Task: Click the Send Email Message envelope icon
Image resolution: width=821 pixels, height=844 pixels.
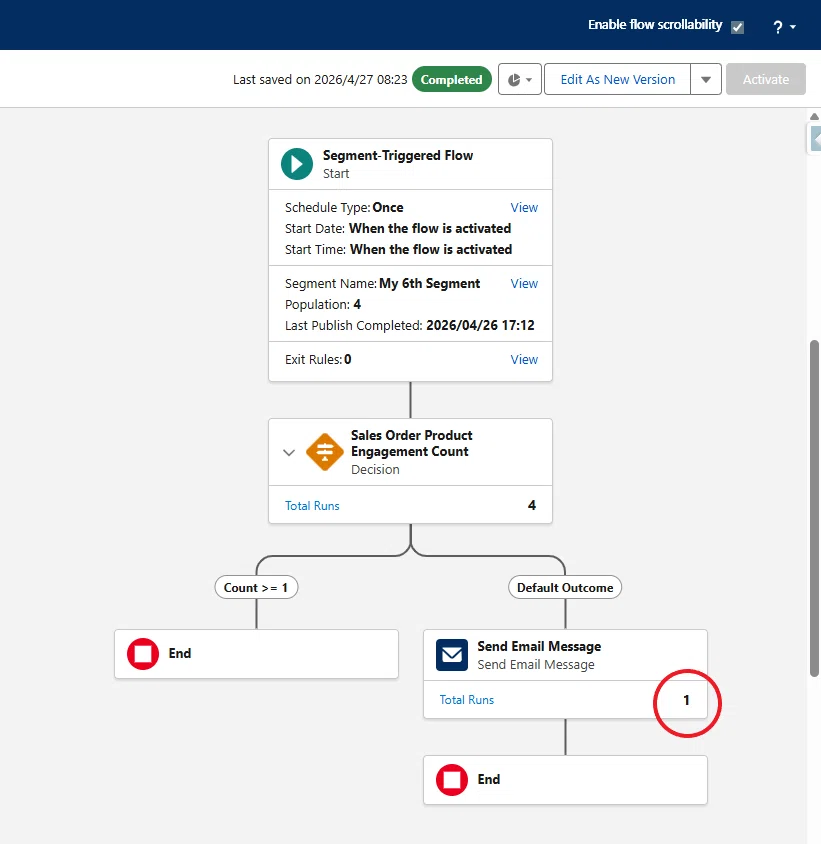Action: (x=452, y=655)
